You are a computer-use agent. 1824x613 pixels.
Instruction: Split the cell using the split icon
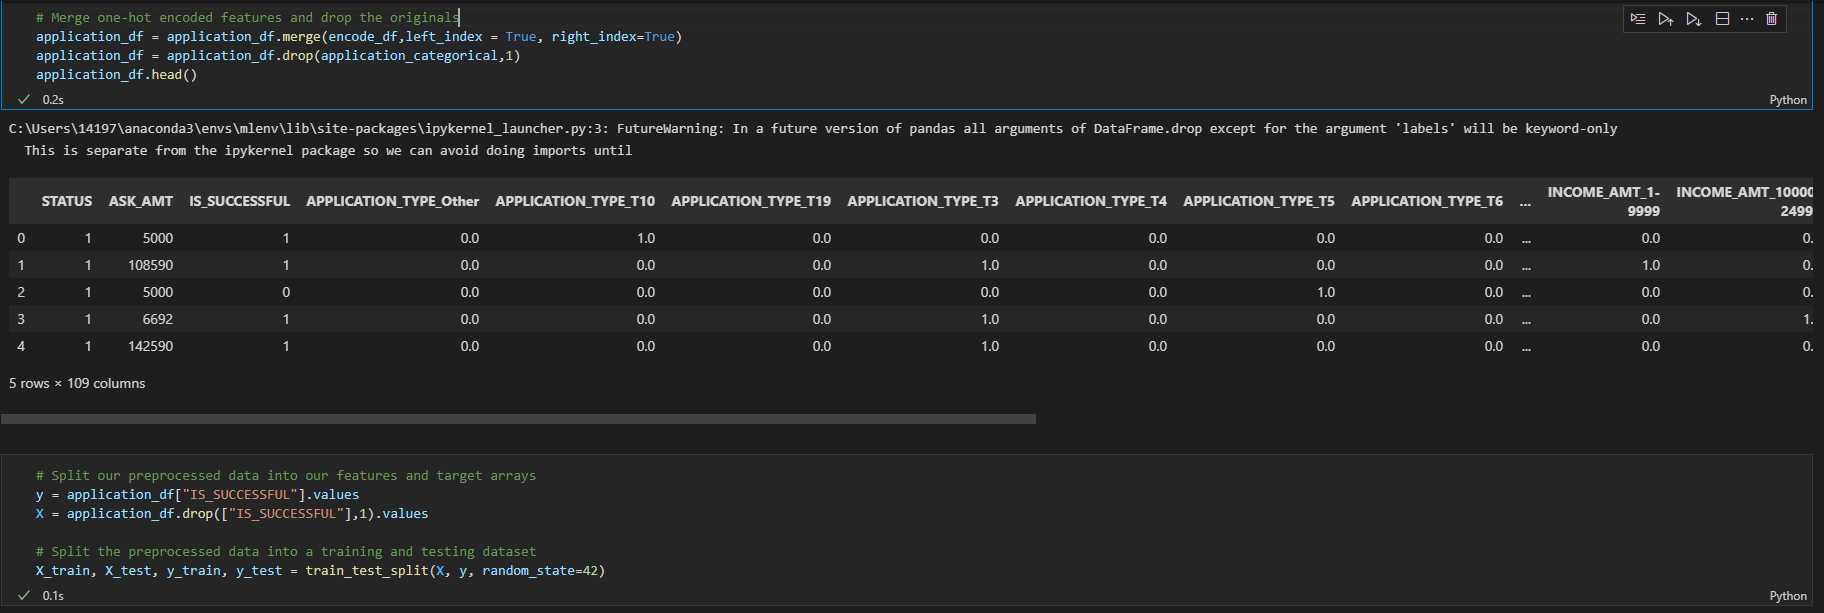pos(1722,19)
